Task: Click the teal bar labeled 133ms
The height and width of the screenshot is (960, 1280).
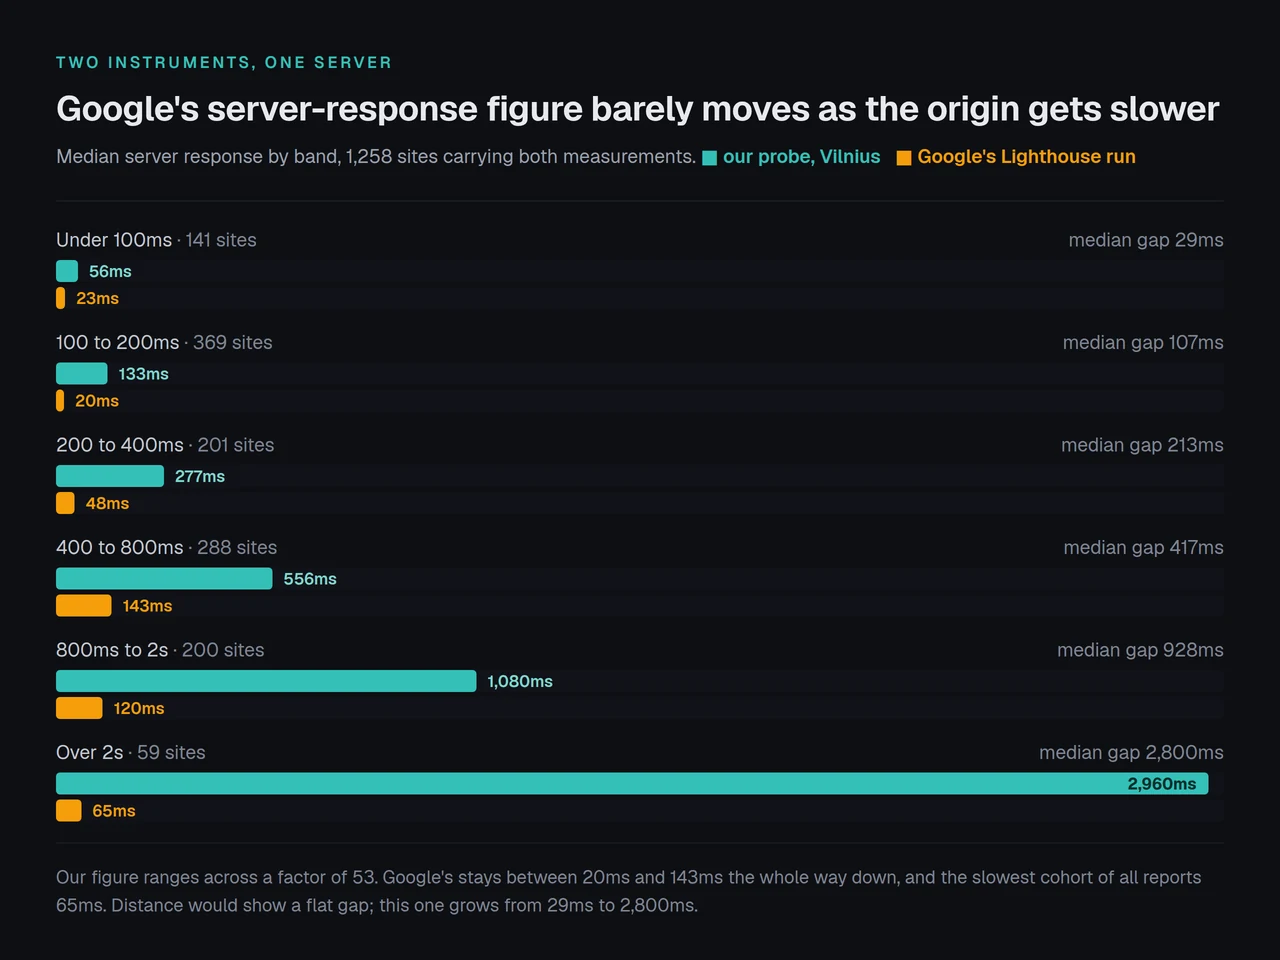Action: [82, 373]
